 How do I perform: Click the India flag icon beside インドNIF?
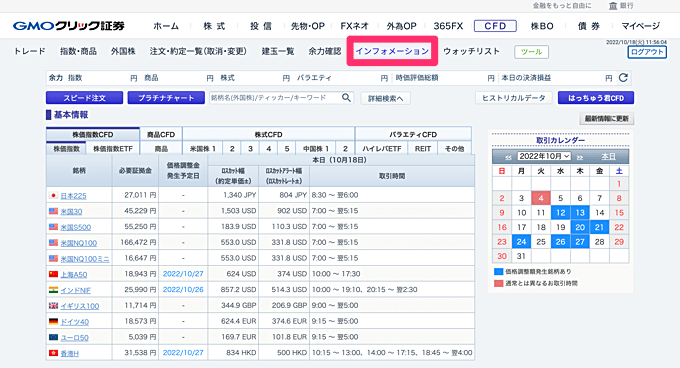point(53,290)
